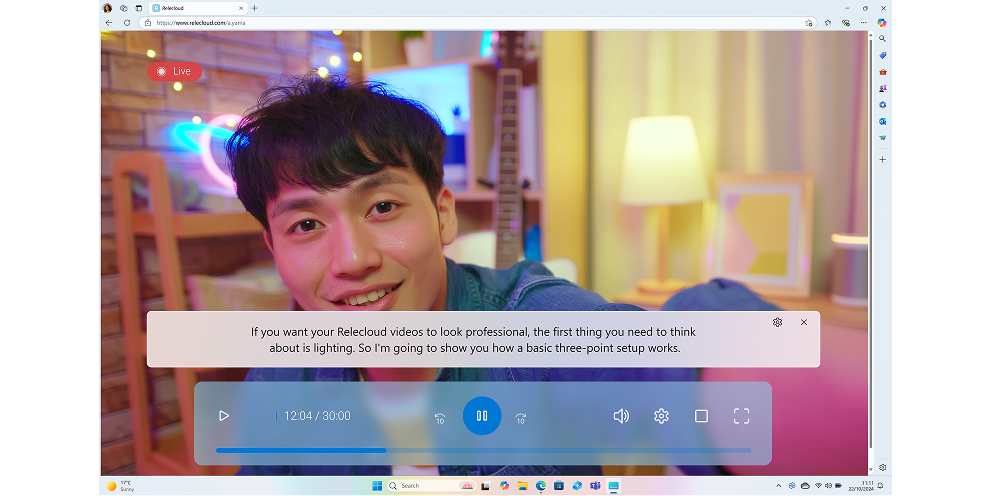Open sidebar Outlook icon
The image size is (991, 496).
point(882,121)
